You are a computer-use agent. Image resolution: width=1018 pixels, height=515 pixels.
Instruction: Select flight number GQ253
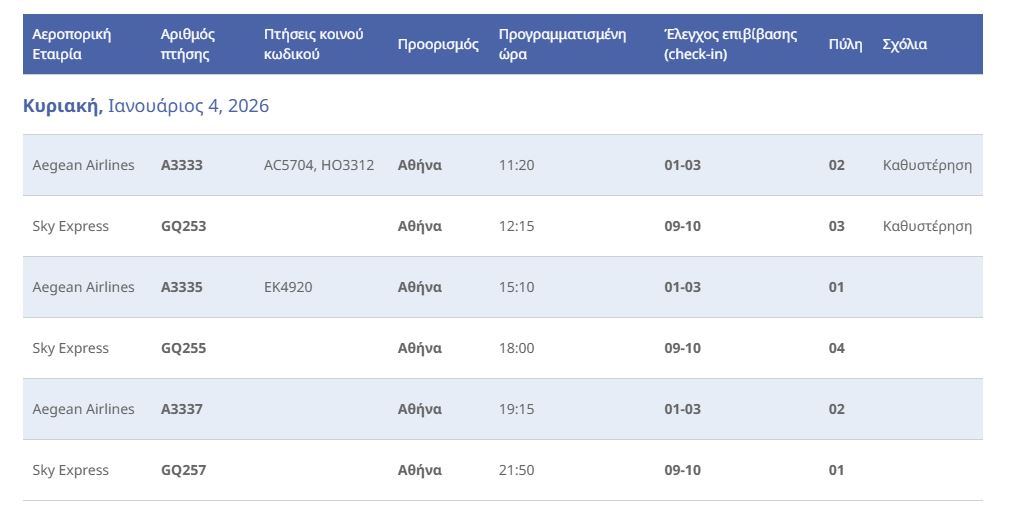[183, 226]
